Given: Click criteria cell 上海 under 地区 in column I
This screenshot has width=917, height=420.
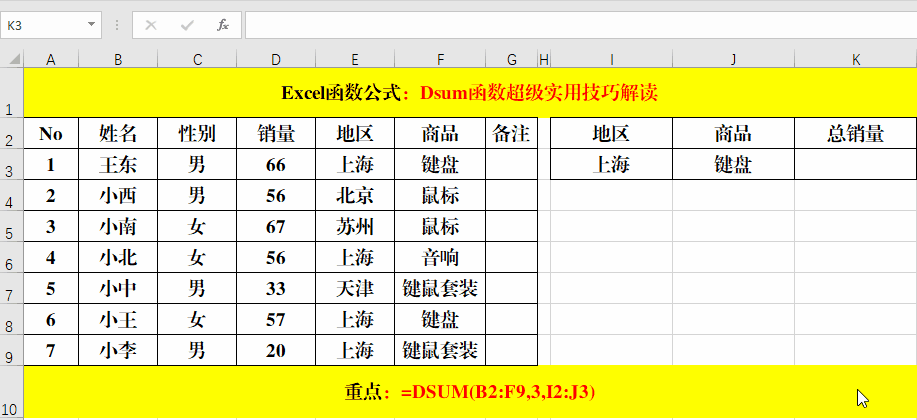Looking at the screenshot, I should click(x=611, y=165).
